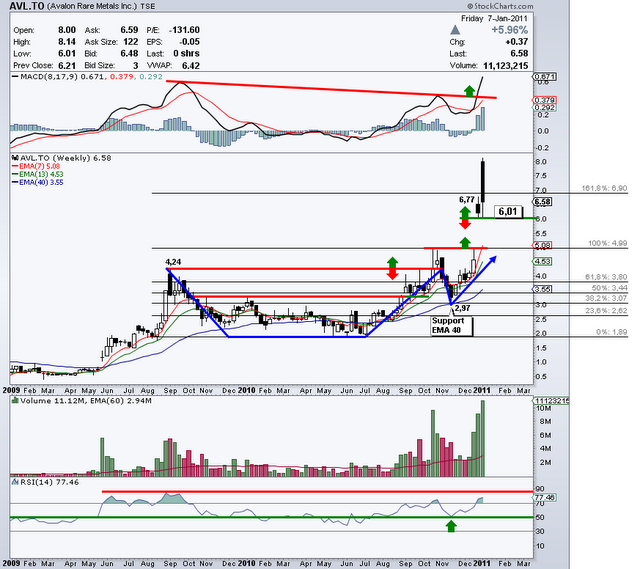Click the 6.58 last price tag on price axis

click(543, 202)
